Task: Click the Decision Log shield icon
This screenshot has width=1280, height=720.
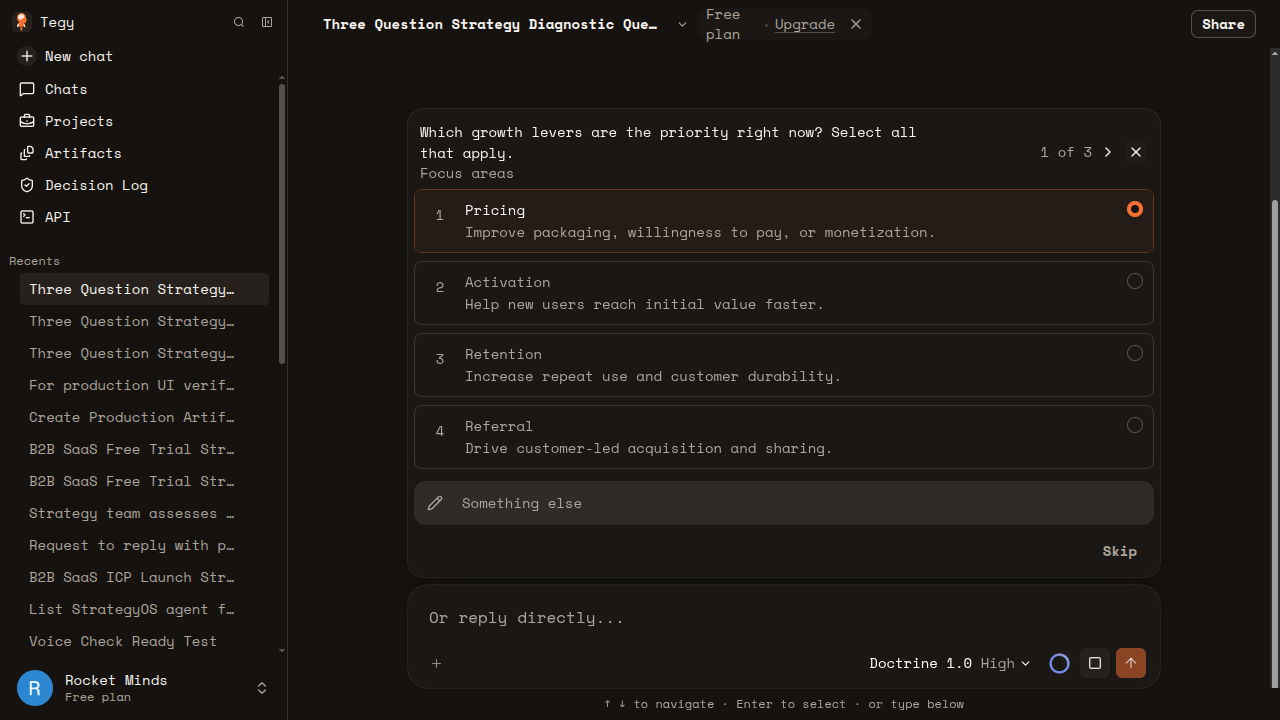Action: coord(27,185)
